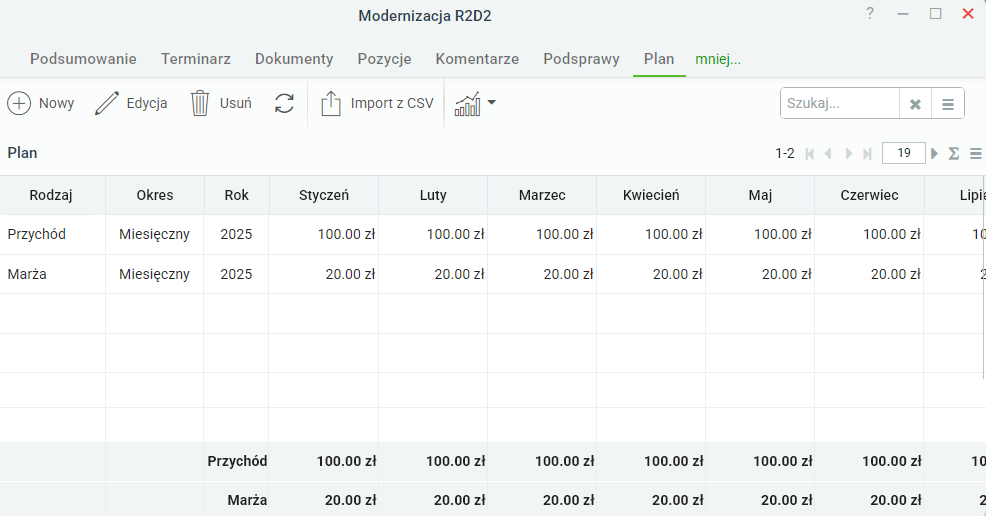
Task: Click Przychód row Marzec value 100.00 zł
Action: click(x=564, y=234)
